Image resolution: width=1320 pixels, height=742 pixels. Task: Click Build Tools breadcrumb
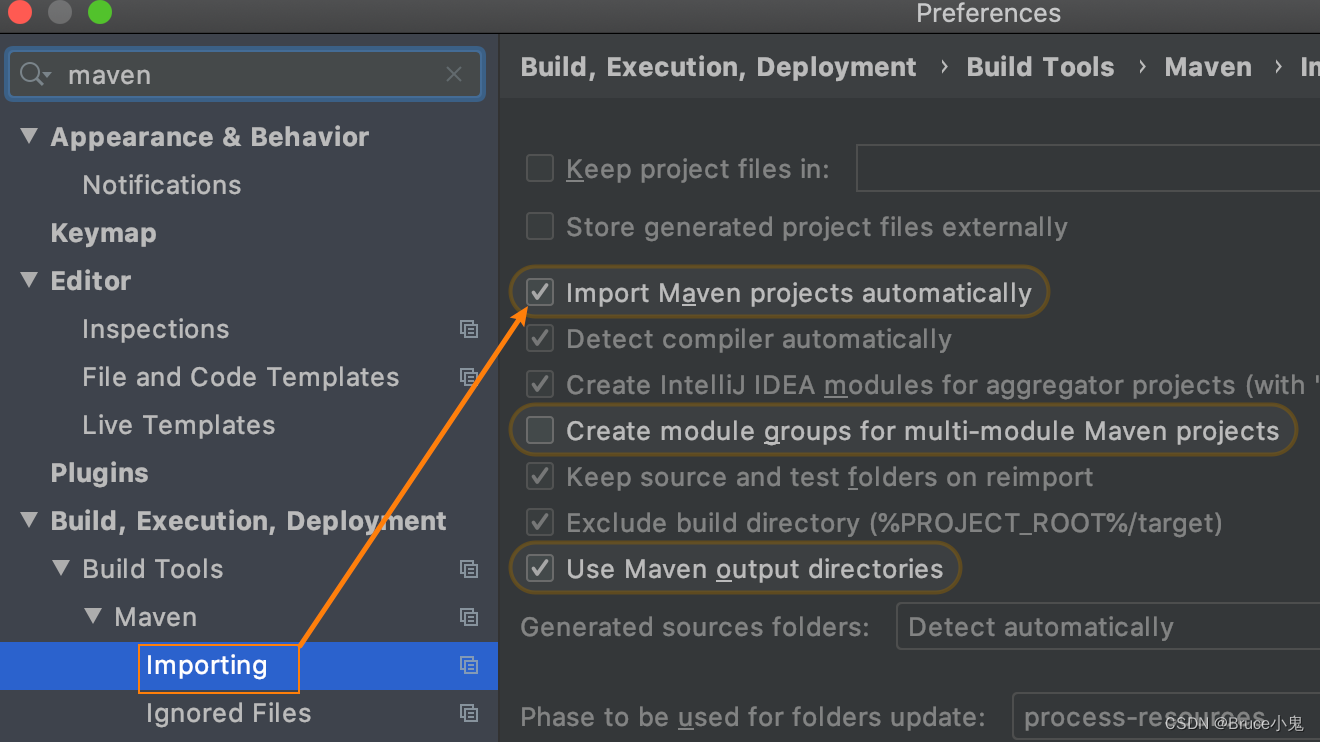tap(1040, 67)
